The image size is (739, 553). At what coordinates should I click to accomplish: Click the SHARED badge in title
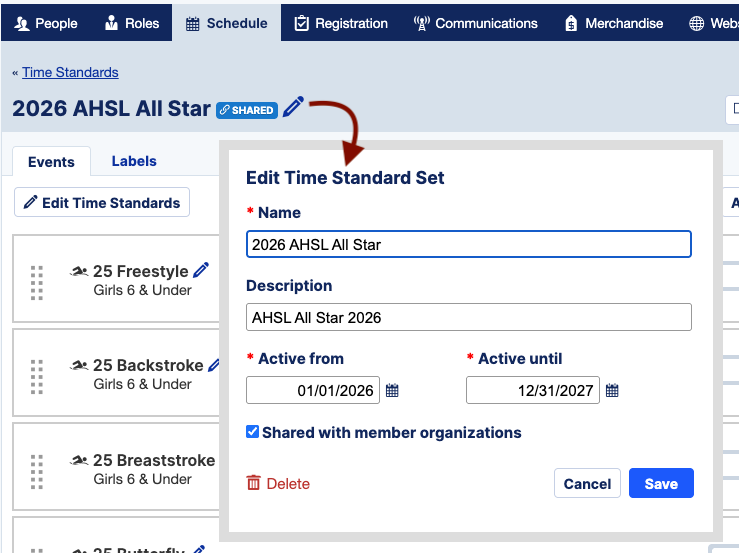click(247, 110)
